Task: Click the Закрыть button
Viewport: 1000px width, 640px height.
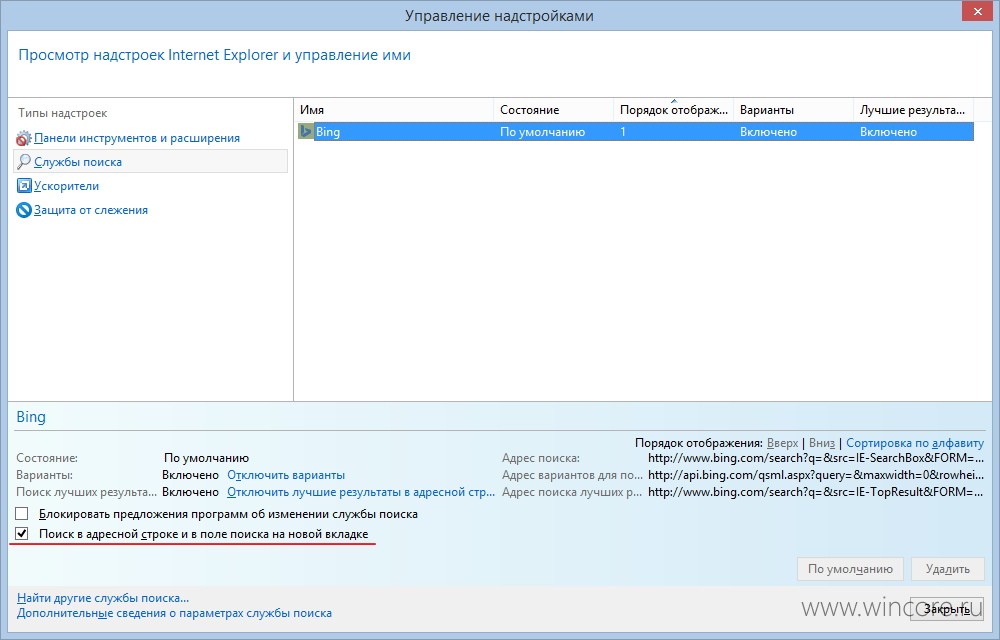Action: click(x=947, y=609)
